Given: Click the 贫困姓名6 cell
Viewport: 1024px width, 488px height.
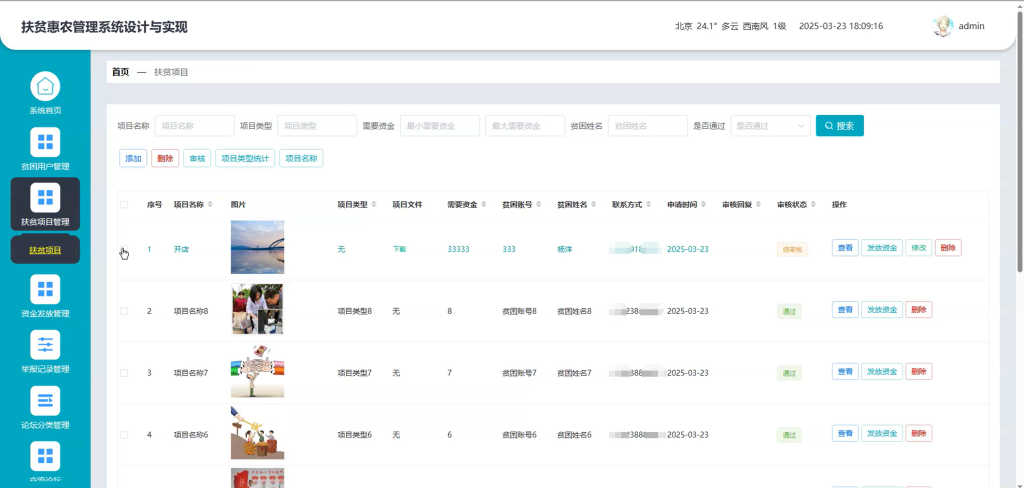Looking at the screenshot, I should [x=574, y=434].
